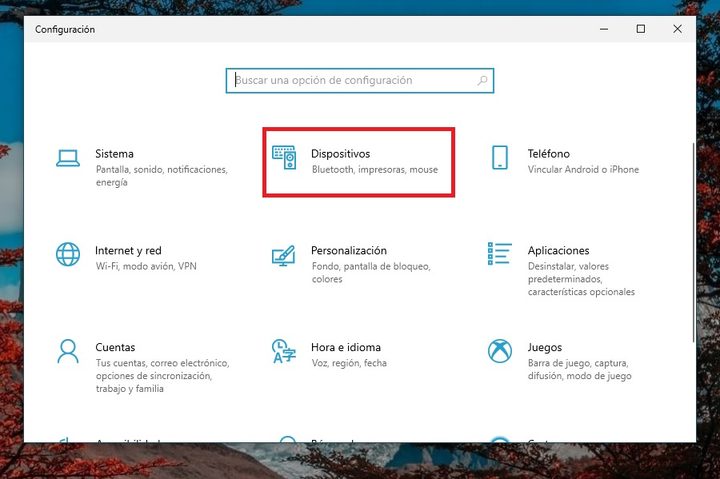Click the search magnifier icon
720x479 pixels.
482,80
